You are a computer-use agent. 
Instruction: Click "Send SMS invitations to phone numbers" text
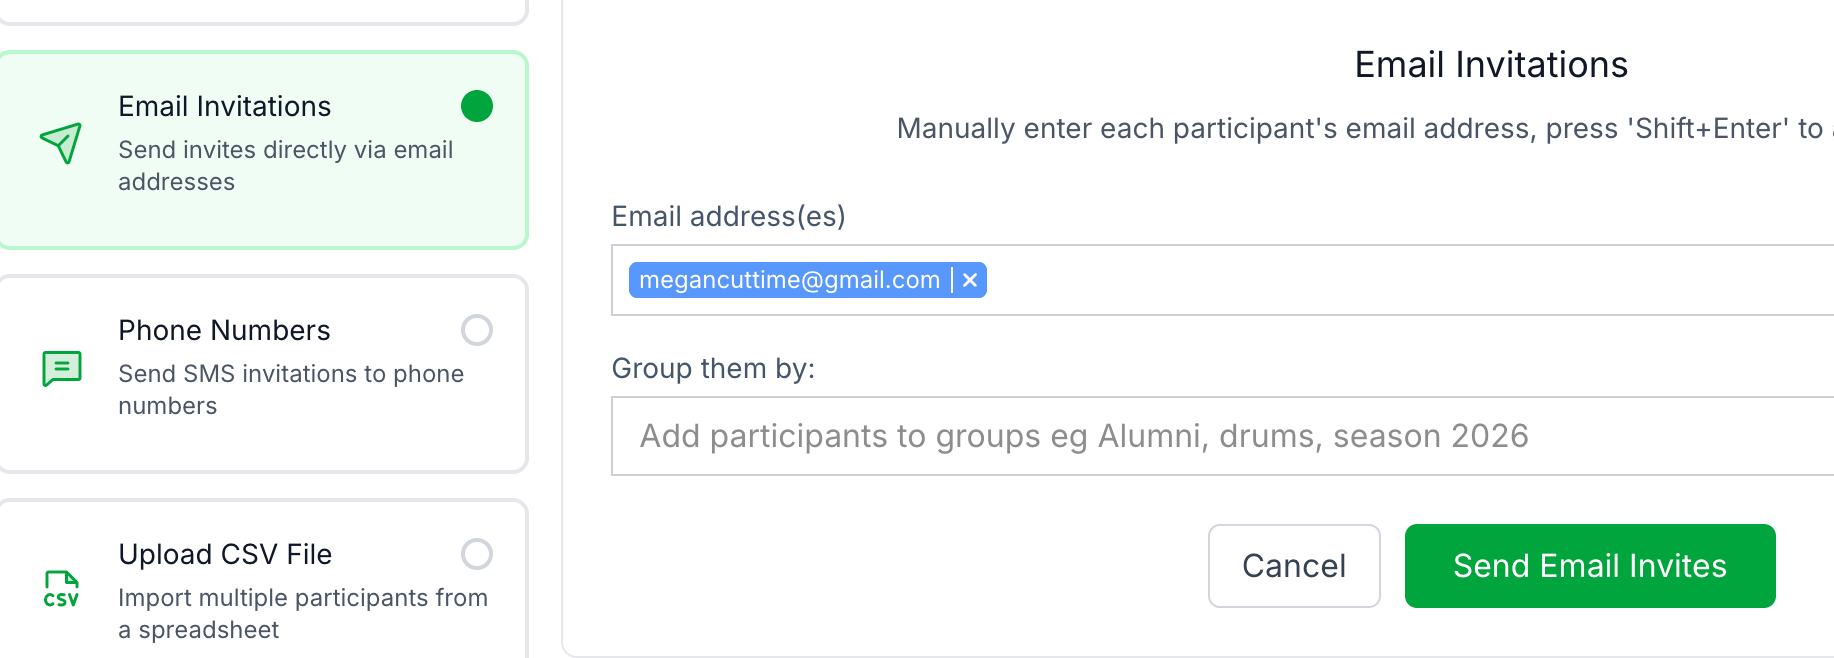(x=290, y=390)
